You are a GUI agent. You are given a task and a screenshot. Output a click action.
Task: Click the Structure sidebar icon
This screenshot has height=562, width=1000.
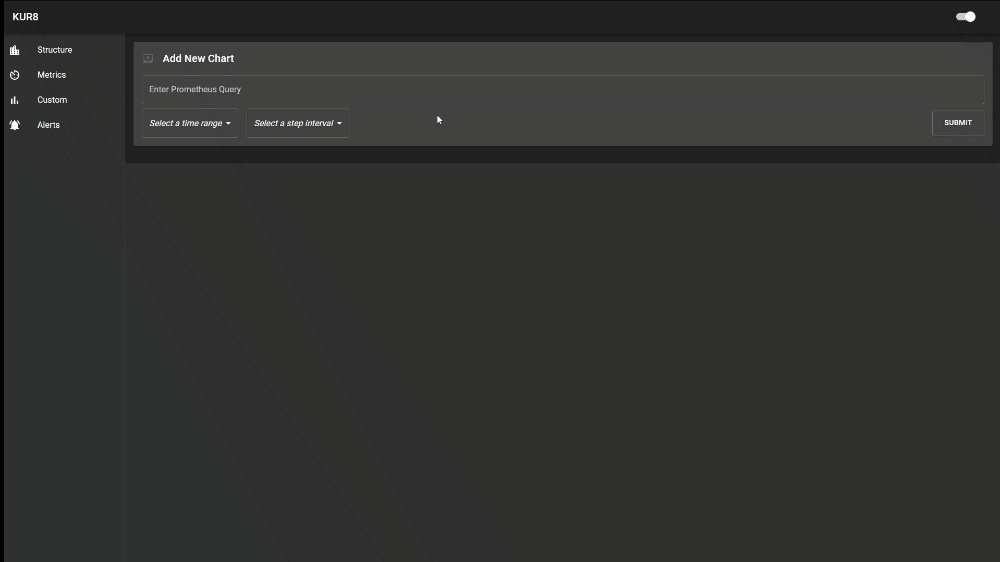coord(15,50)
